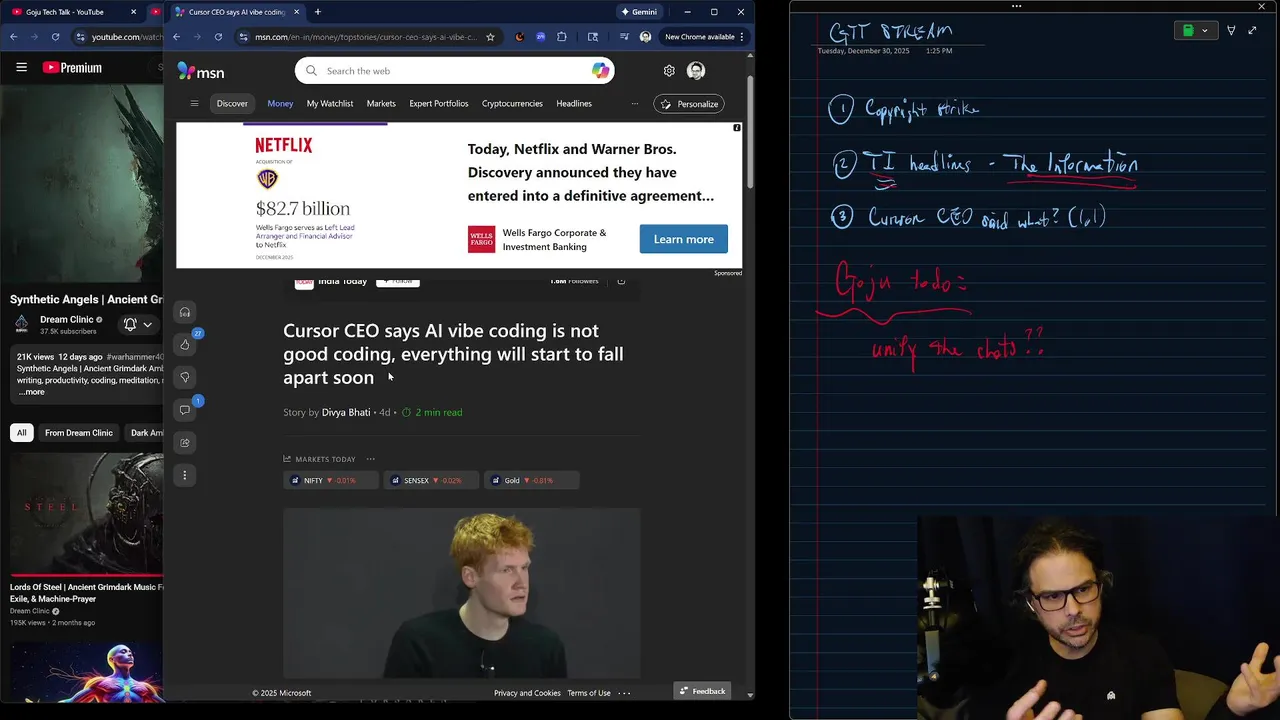Open My Watchlist tab
Screen dimensions: 1280x720
[x=330, y=103]
